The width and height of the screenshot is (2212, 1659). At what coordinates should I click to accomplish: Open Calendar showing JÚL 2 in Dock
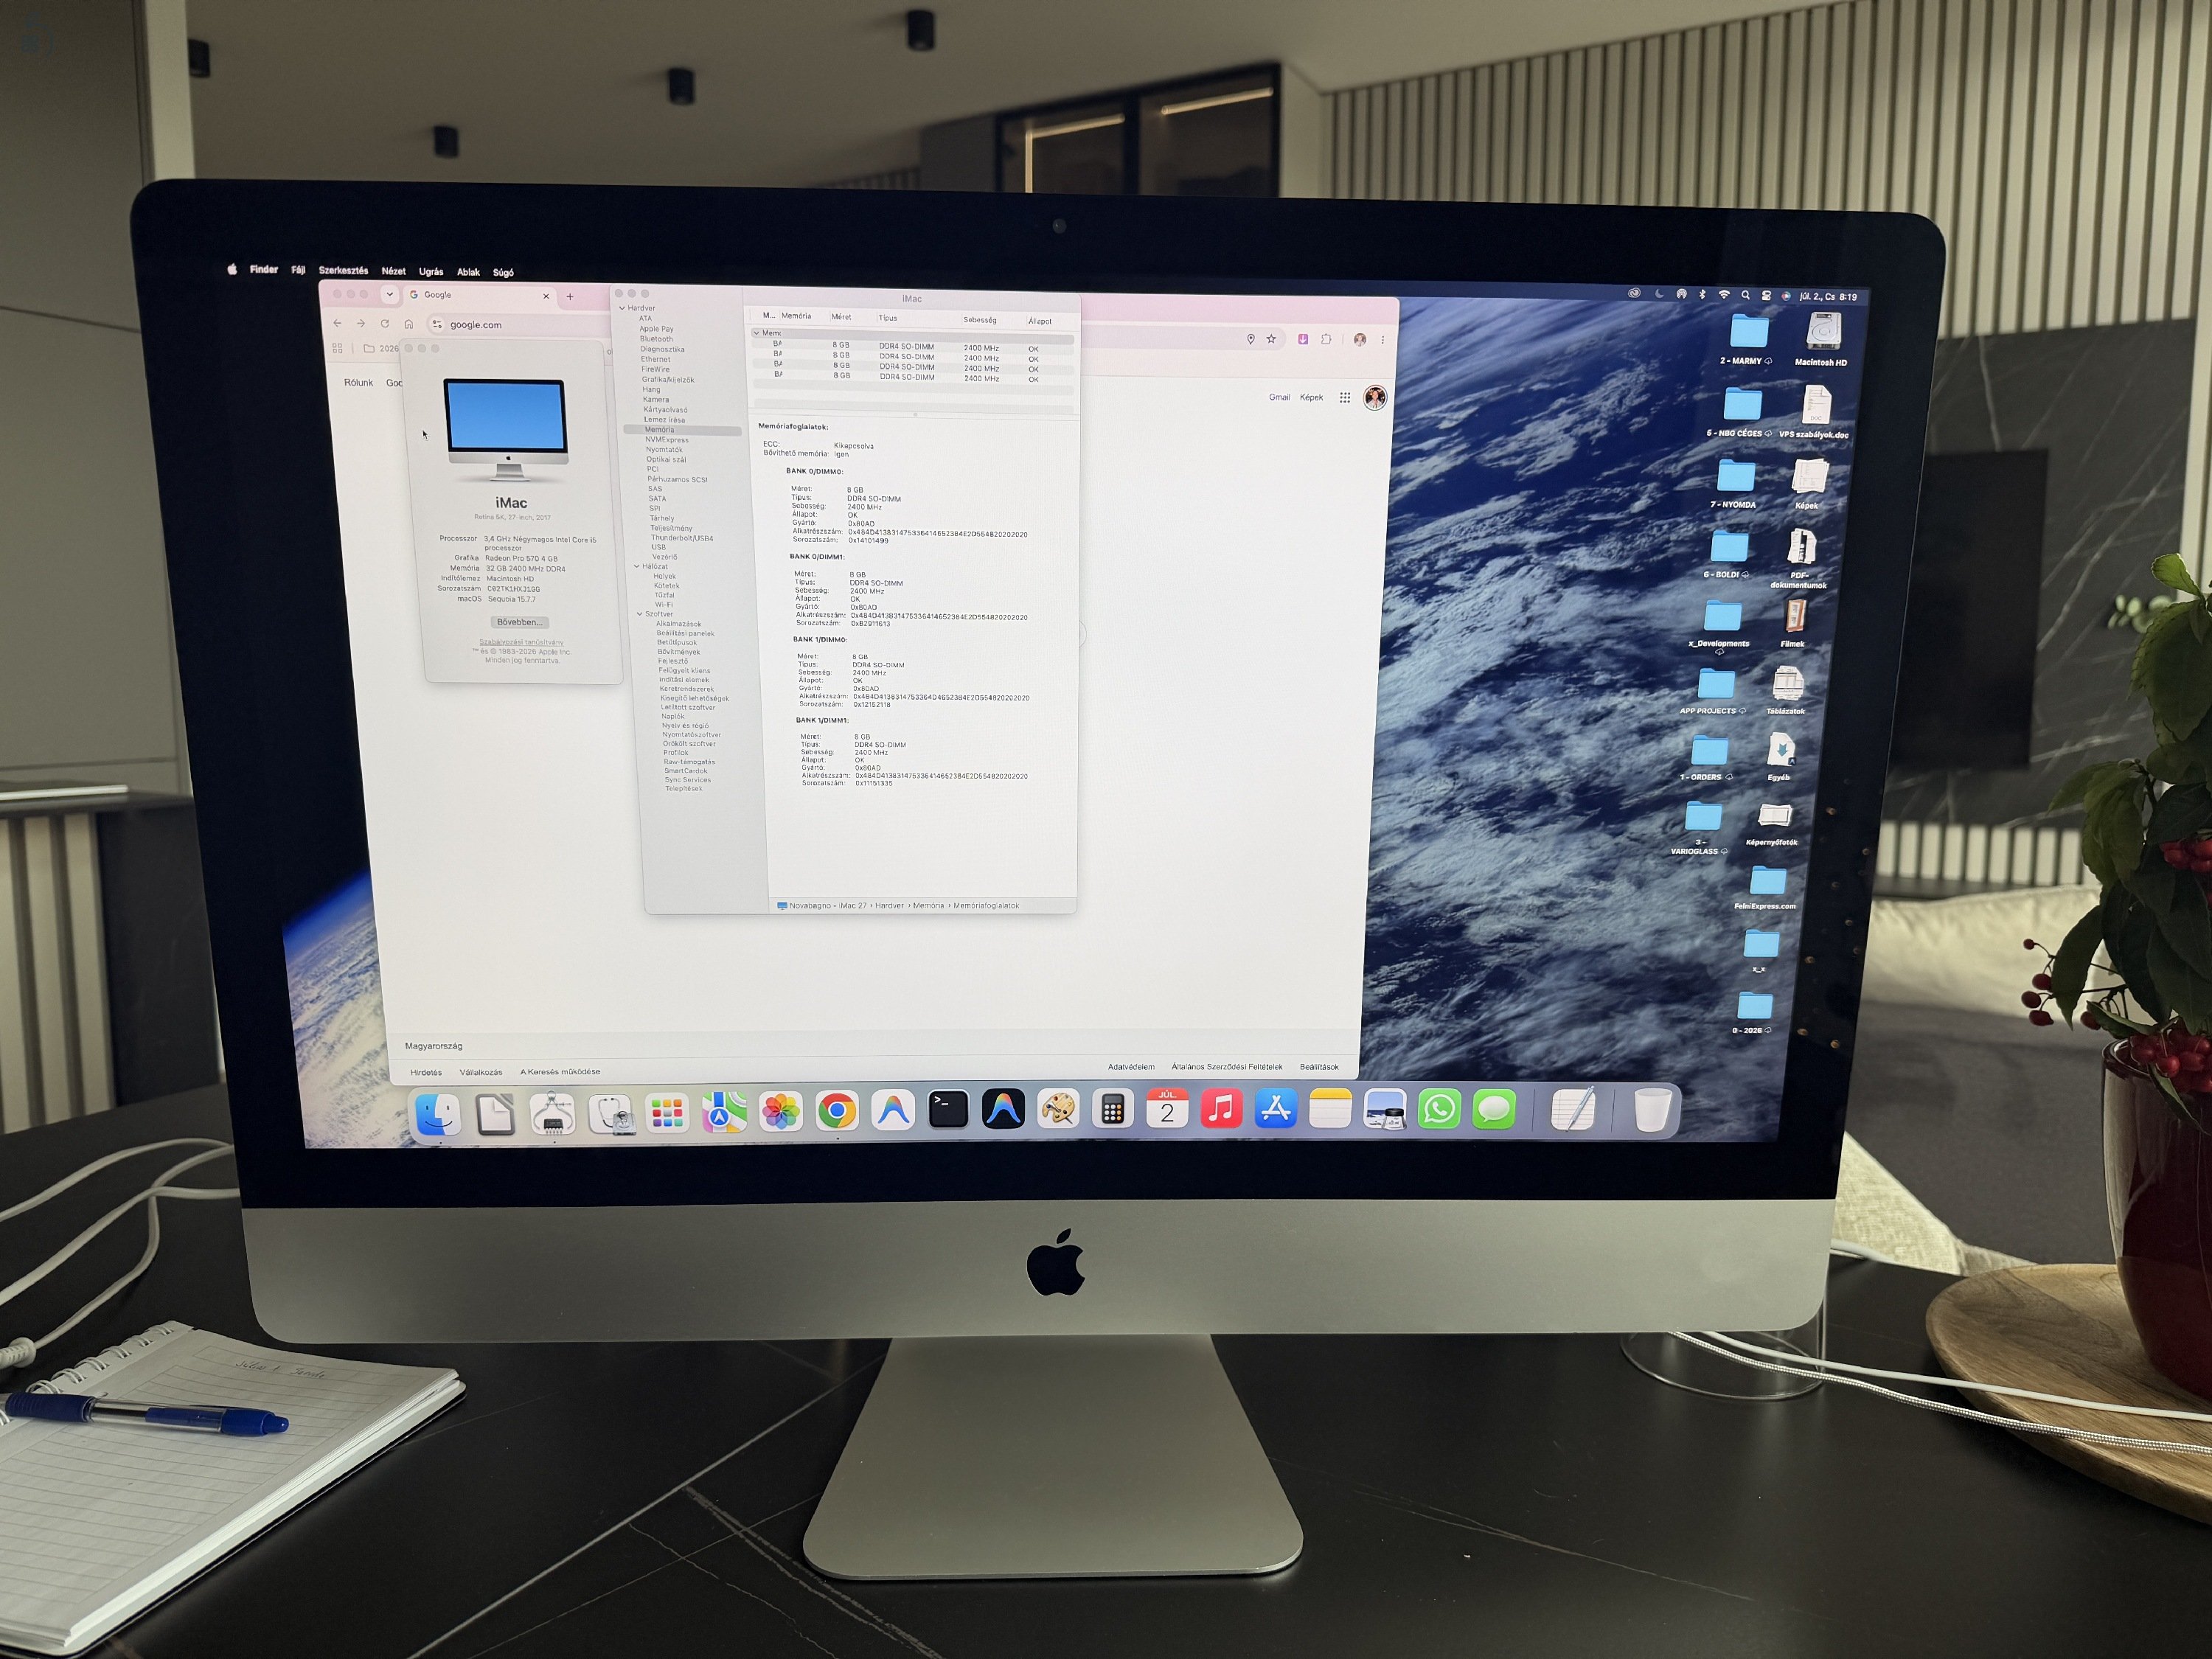(1167, 1108)
